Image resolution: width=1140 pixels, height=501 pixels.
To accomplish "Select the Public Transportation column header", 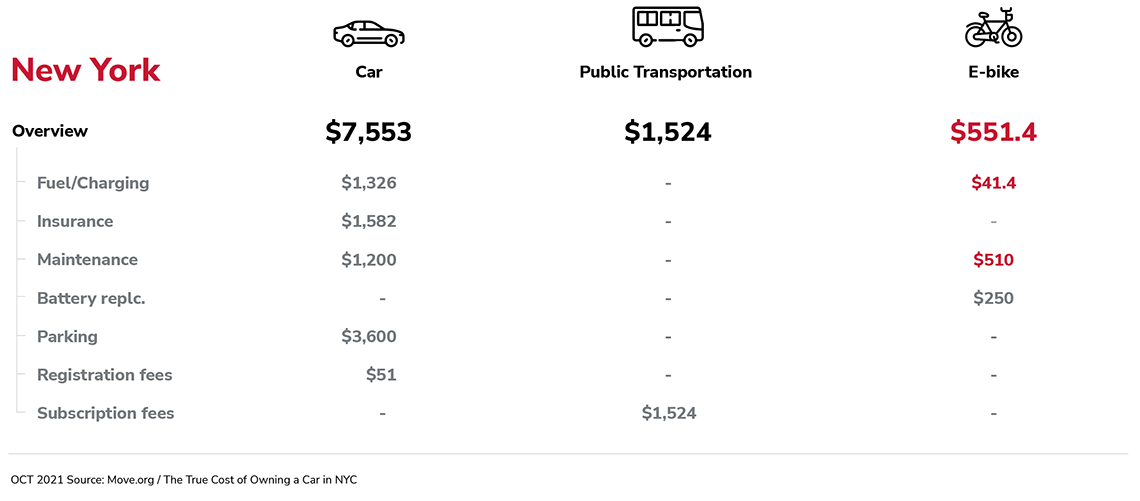I will pos(665,72).
